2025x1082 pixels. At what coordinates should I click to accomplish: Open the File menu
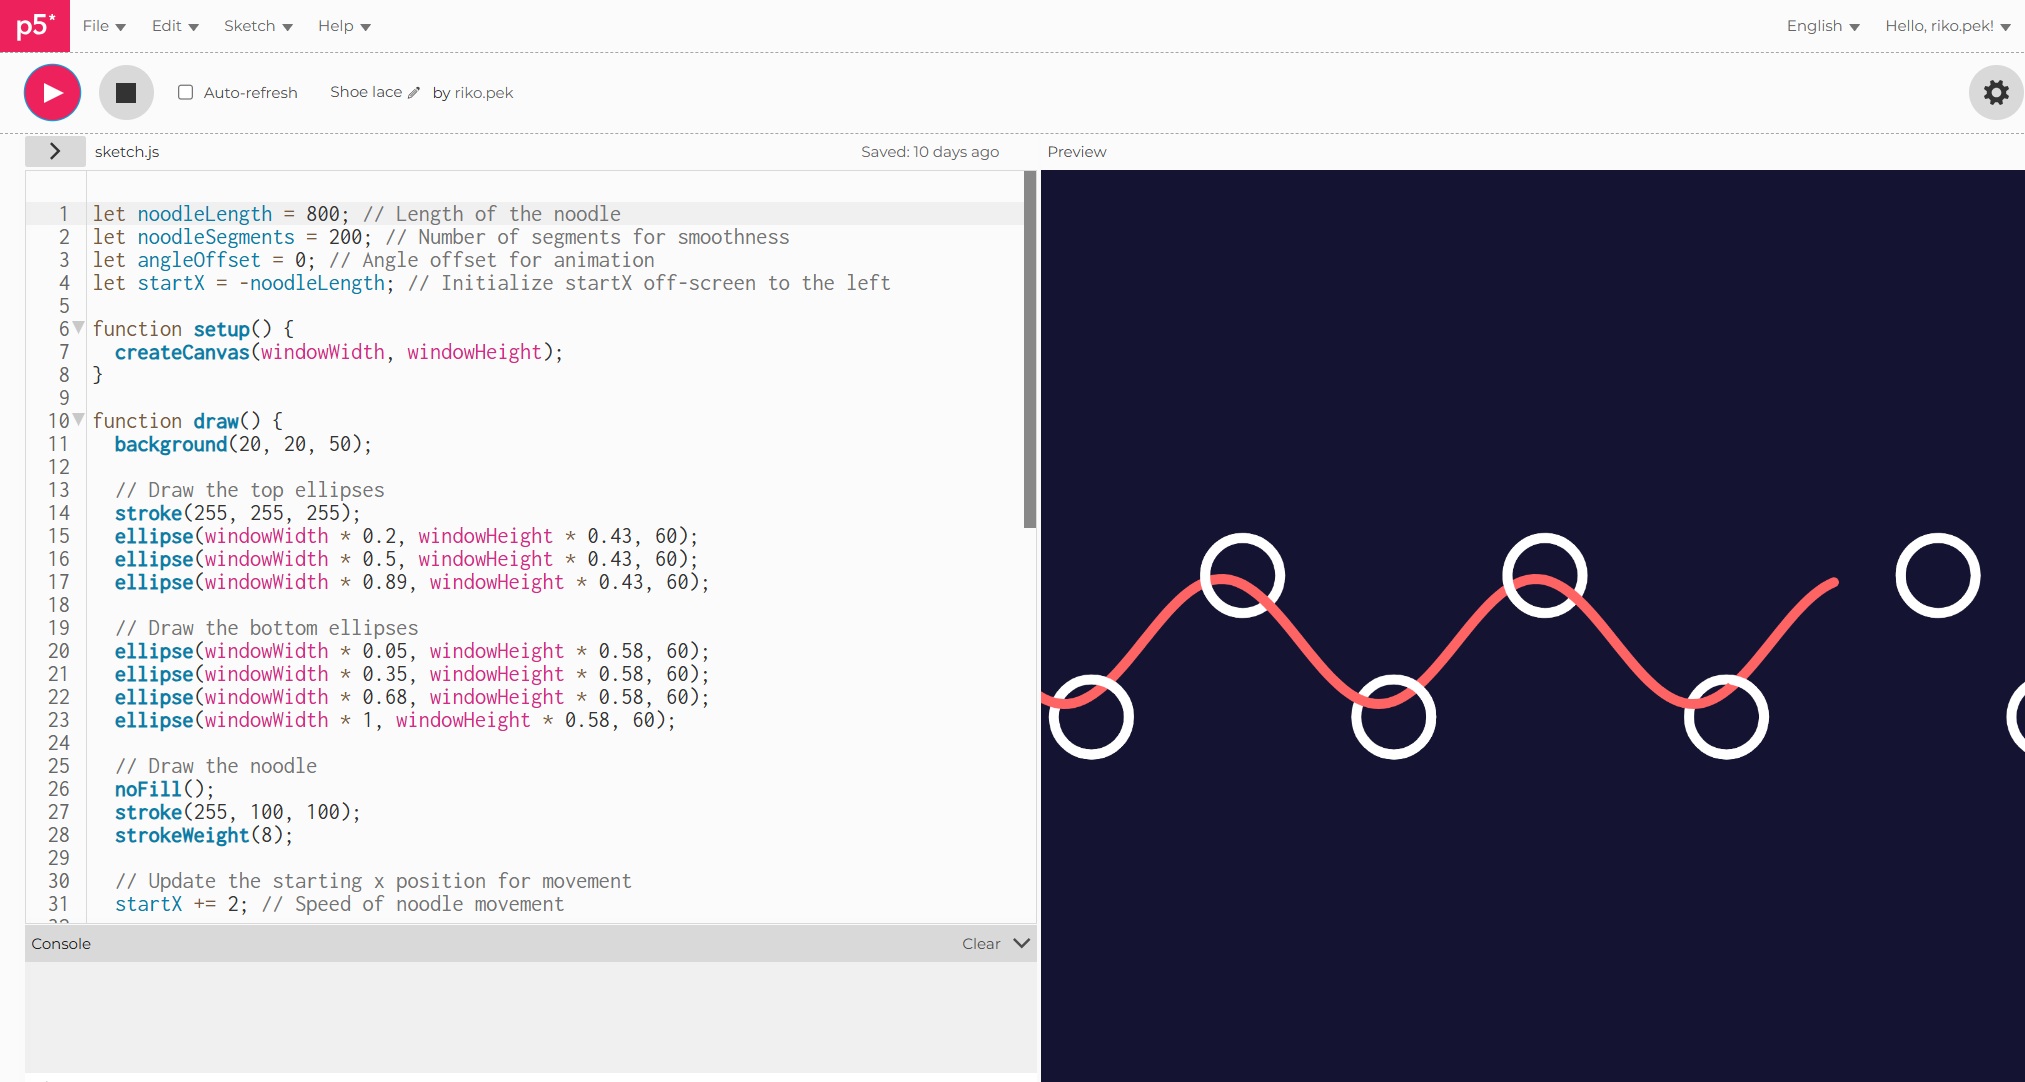click(104, 26)
